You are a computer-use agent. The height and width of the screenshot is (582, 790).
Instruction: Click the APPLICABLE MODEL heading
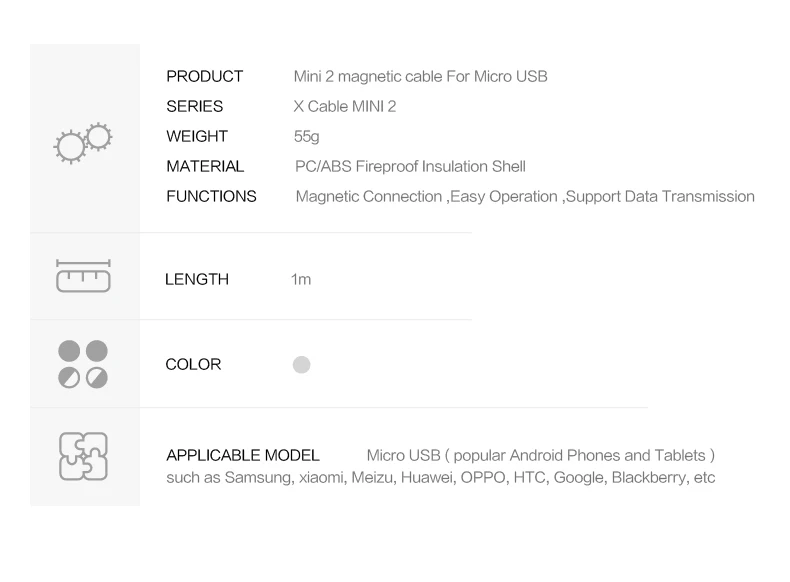[x=243, y=456]
